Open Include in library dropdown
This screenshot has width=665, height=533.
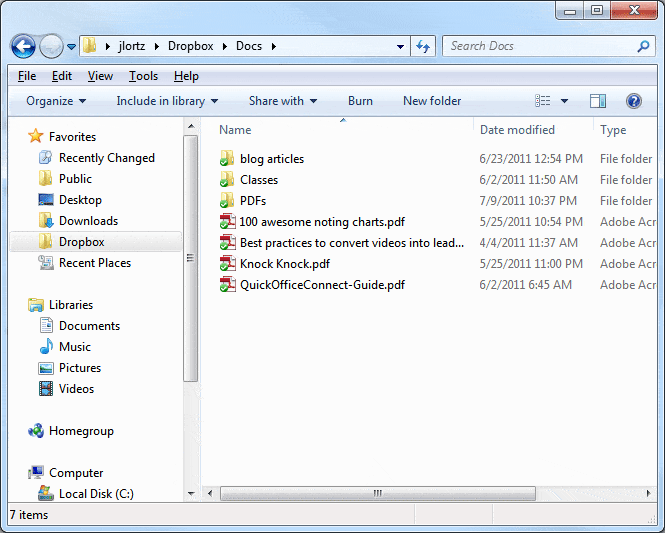(x=167, y=101)
